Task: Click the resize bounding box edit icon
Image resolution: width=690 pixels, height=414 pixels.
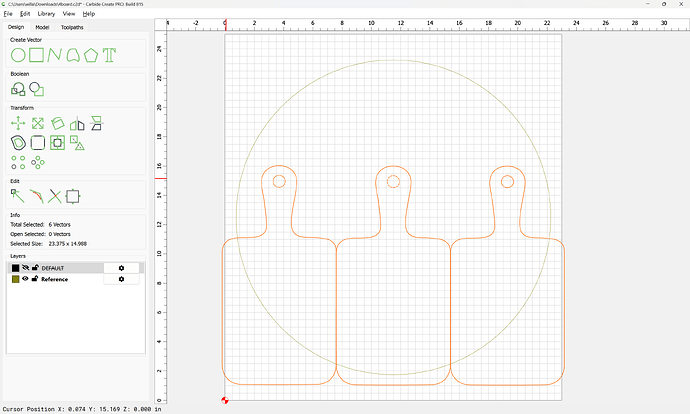Action: [x=73, y=196]
